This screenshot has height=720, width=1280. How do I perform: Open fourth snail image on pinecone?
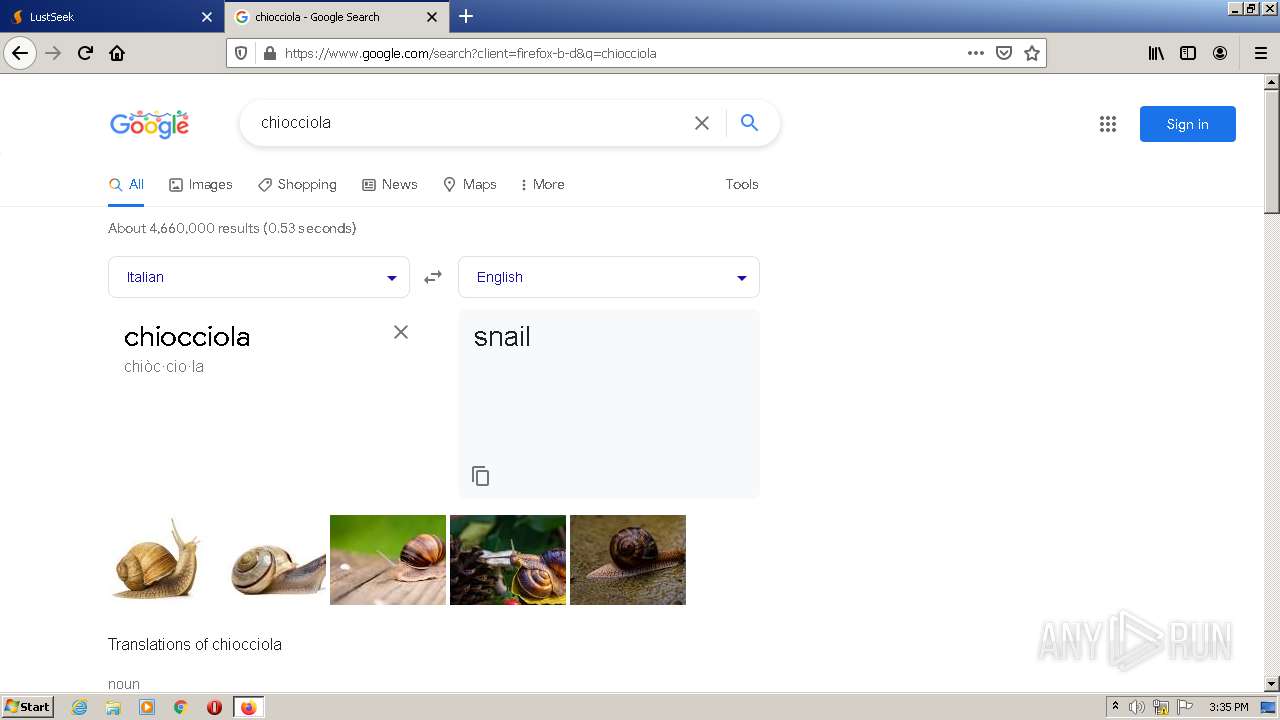[x=508, y=560]
